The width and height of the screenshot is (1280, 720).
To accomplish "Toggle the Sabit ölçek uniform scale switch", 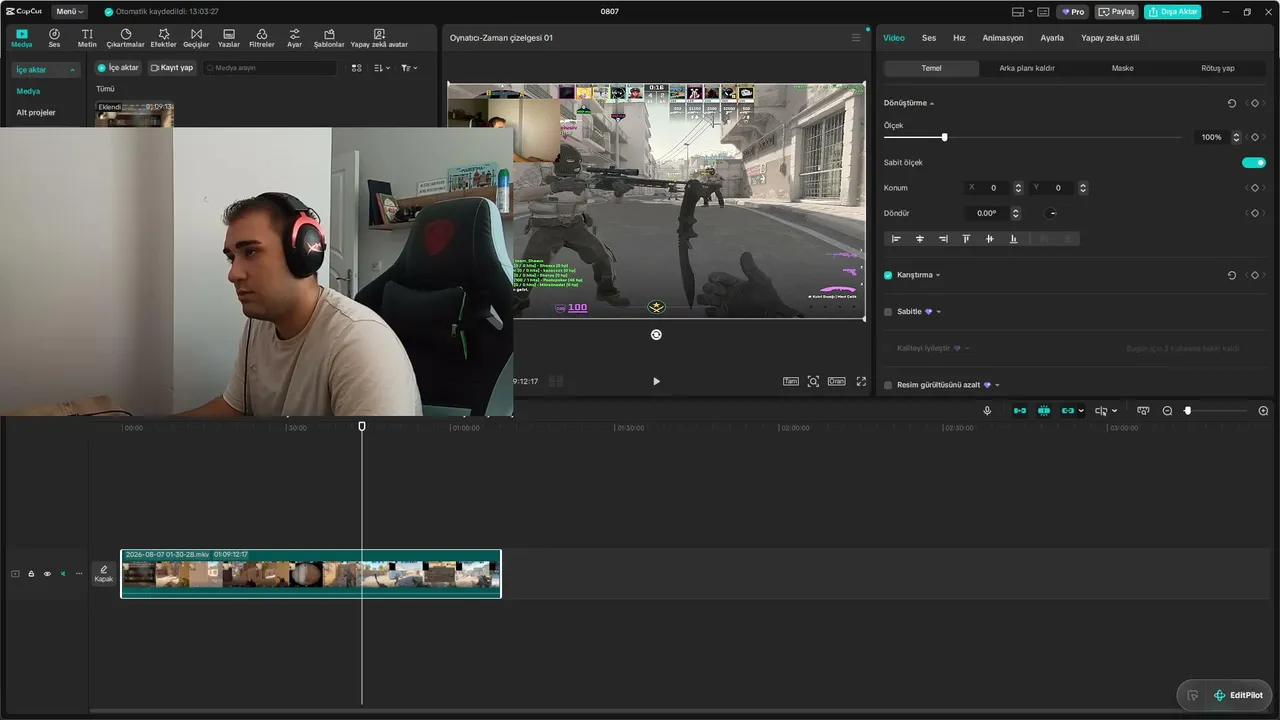I will click(x=1254, y=162).
